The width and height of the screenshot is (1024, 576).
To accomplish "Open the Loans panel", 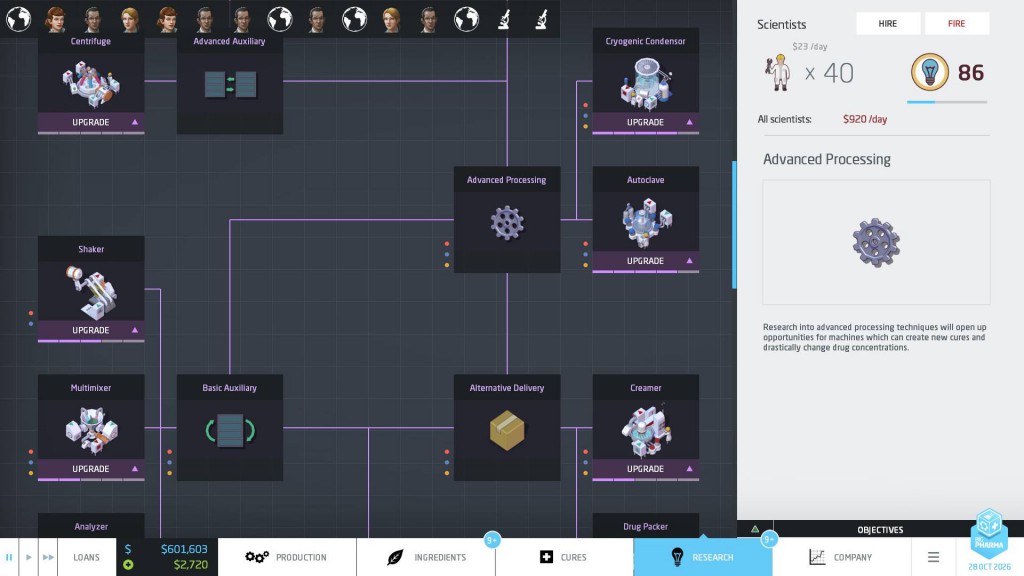I will [x=87, y=557].
